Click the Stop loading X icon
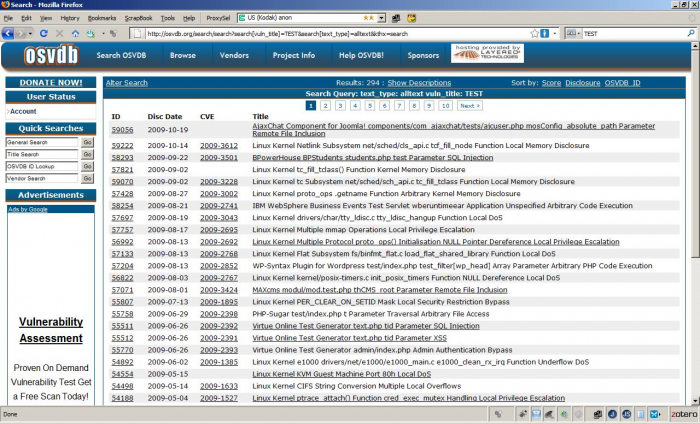This screenshot has width=700, height=424. point(59,33)
